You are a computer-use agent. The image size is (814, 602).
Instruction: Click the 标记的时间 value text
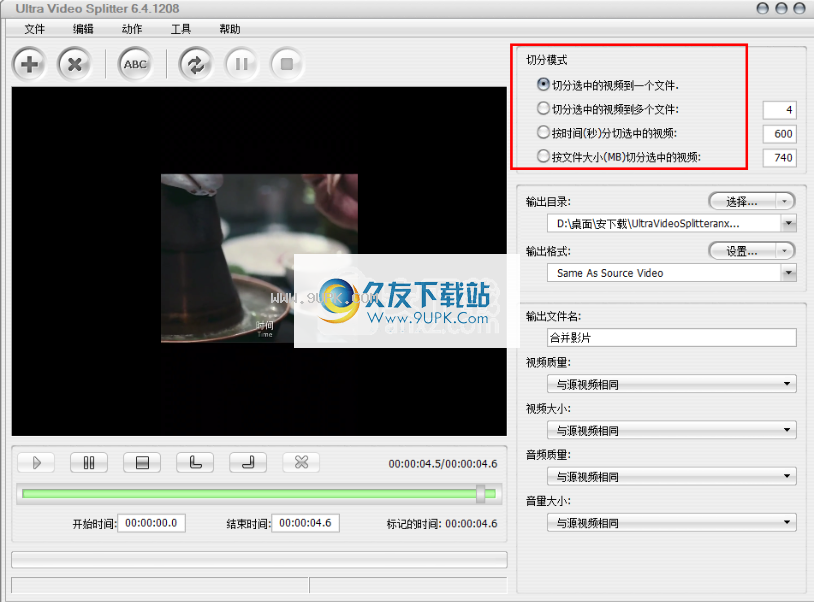[x=471, y=524]
